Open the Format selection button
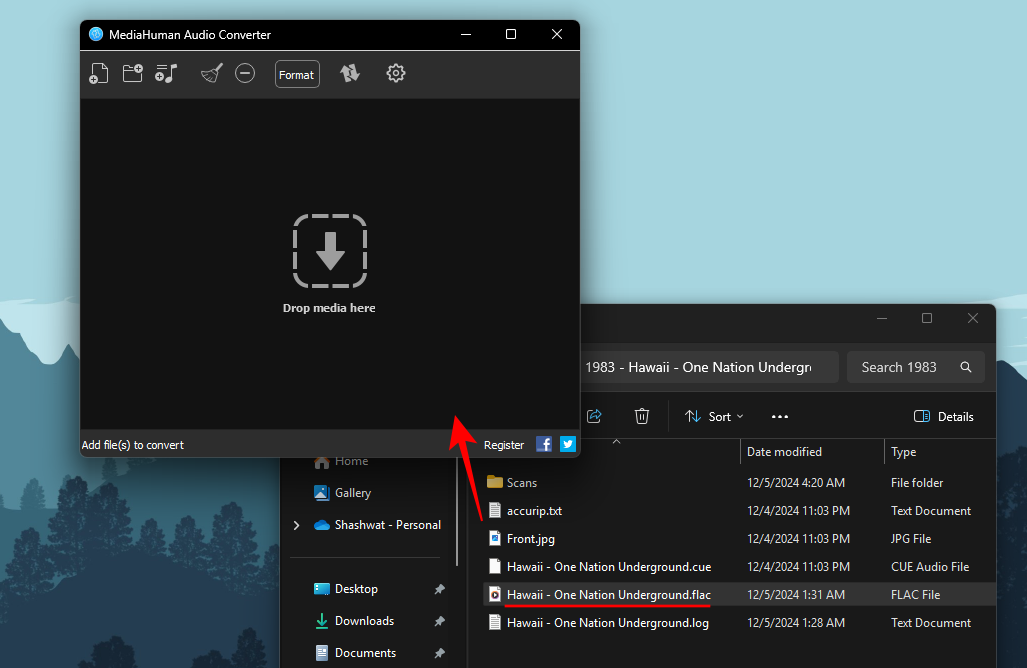The width and height of the screenshot is (1027, 668). point(297,74)
